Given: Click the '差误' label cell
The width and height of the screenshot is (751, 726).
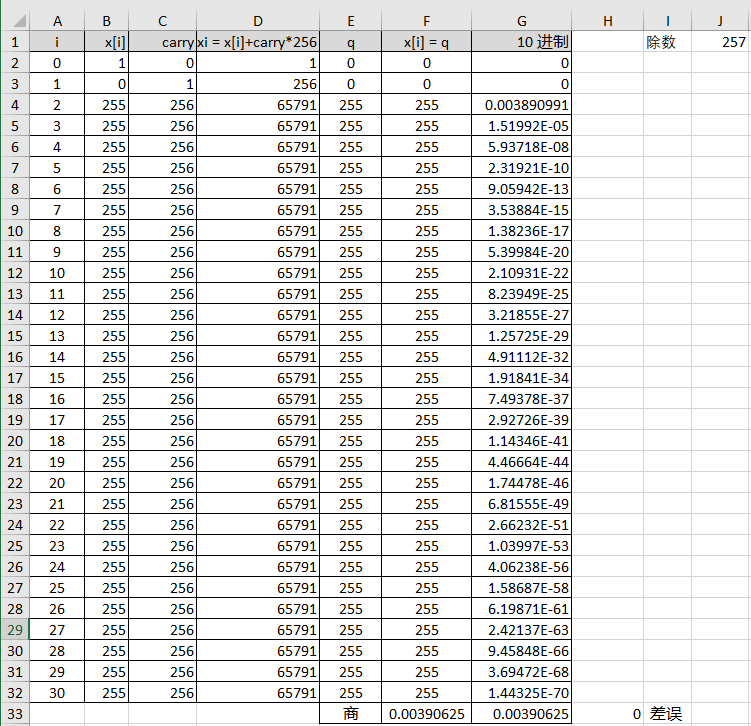Looking at the screenshot, I should pyautogui.click(x=667, y=714).
